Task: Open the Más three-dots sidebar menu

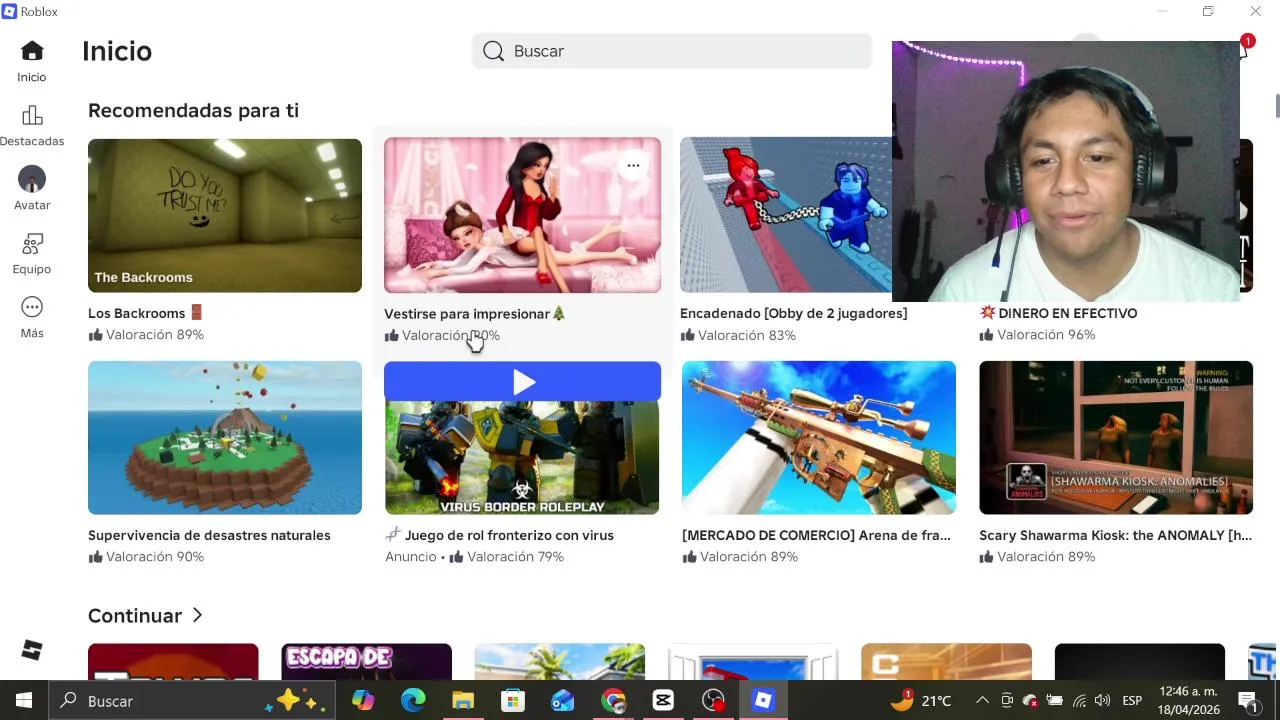Action: coord(32,307)
